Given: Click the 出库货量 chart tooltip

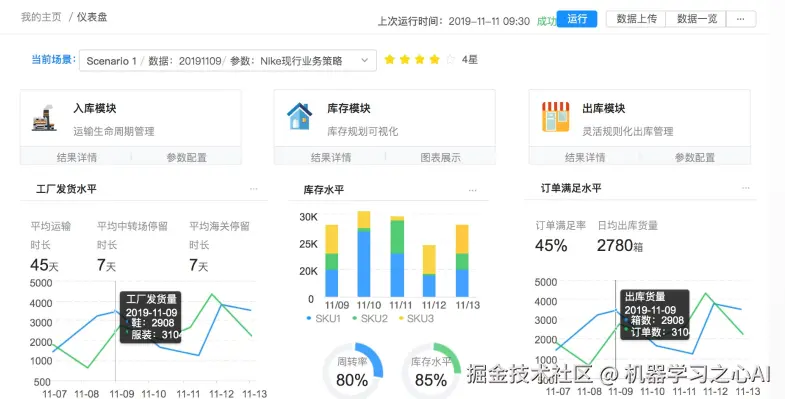Looking at the screenshot, I should (x=655, y=314).
